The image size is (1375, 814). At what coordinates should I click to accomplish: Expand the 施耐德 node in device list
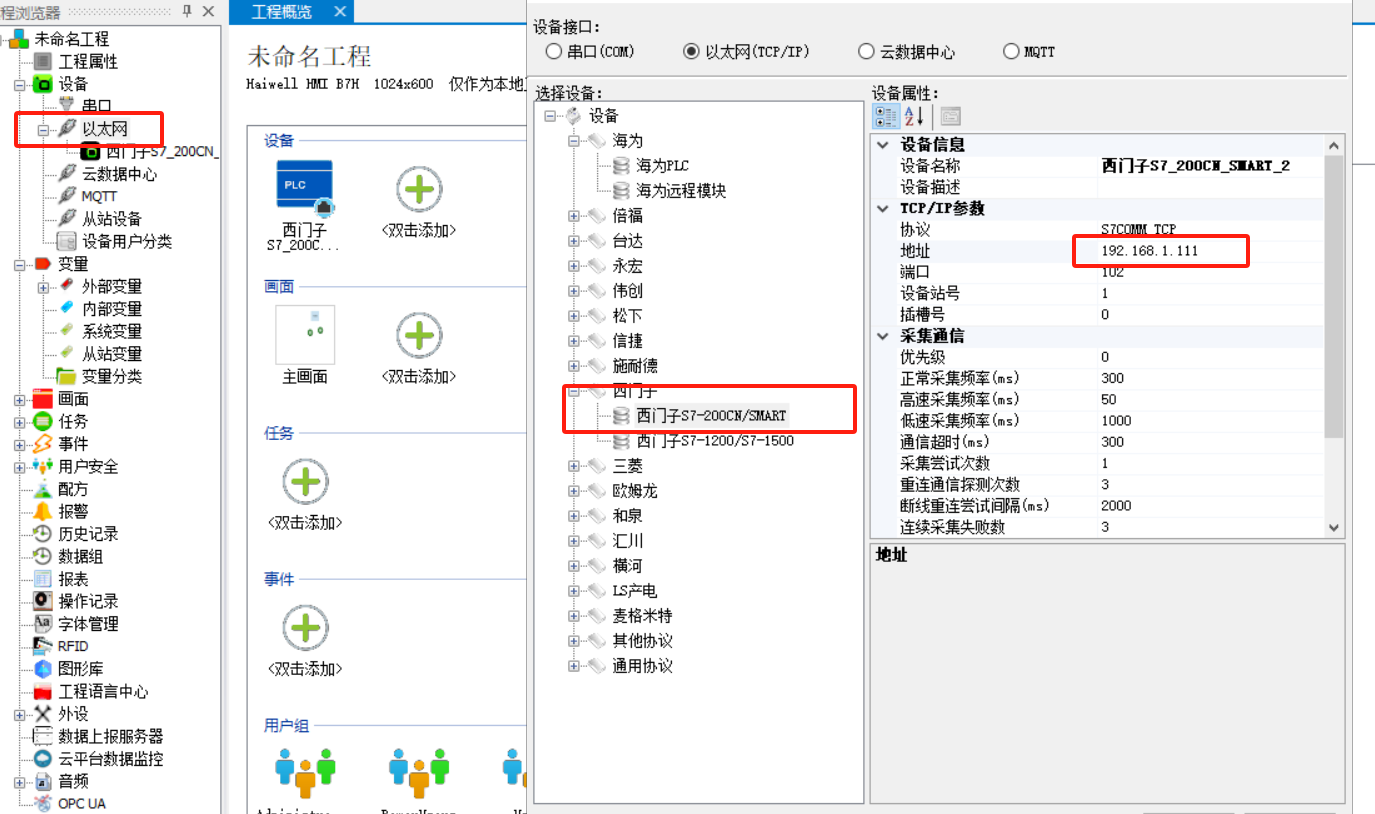coord(574,366)
